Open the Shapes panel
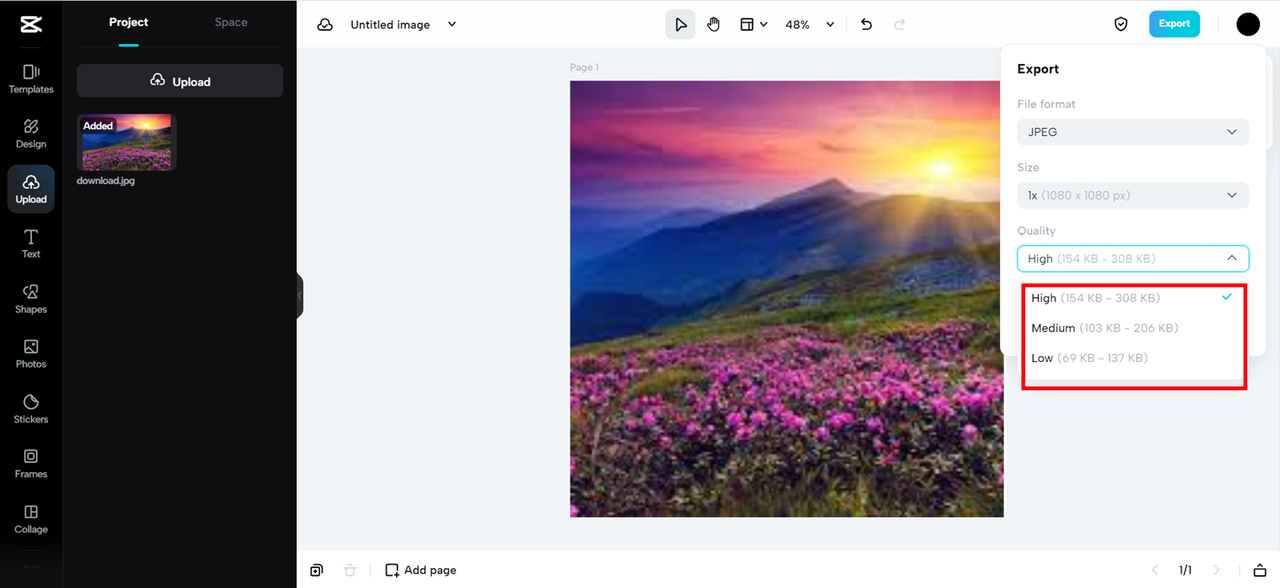1280x588 pixels. tap(31, 299)
